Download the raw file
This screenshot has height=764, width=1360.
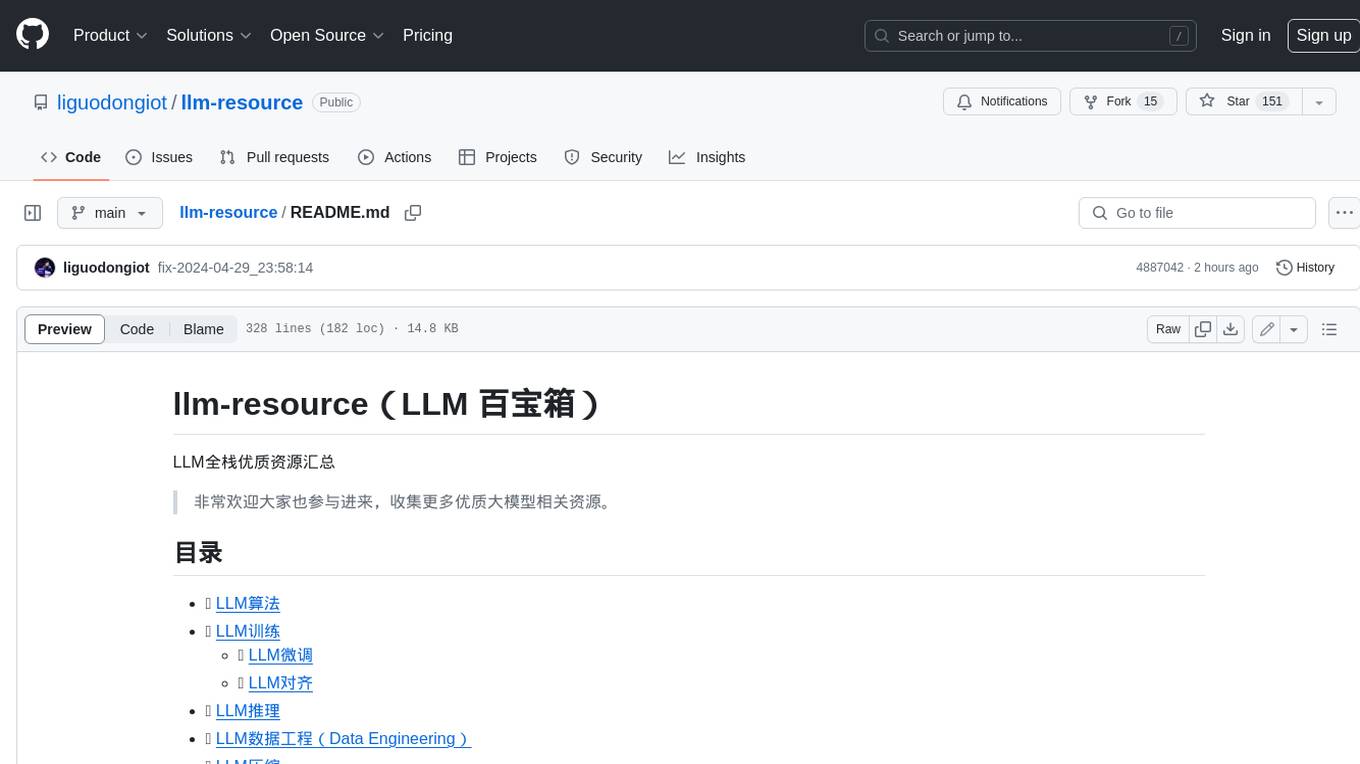pos(1231,329)
